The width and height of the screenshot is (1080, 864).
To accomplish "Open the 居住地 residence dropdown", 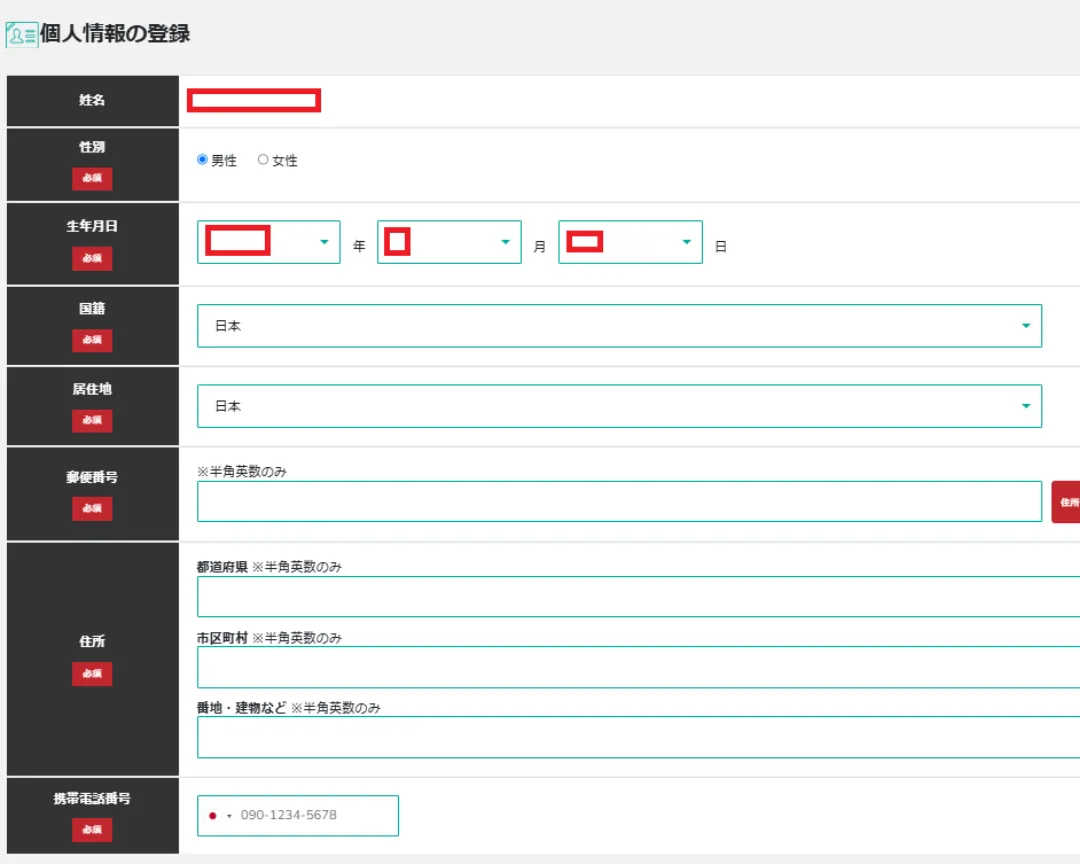I will pos(619,406).
